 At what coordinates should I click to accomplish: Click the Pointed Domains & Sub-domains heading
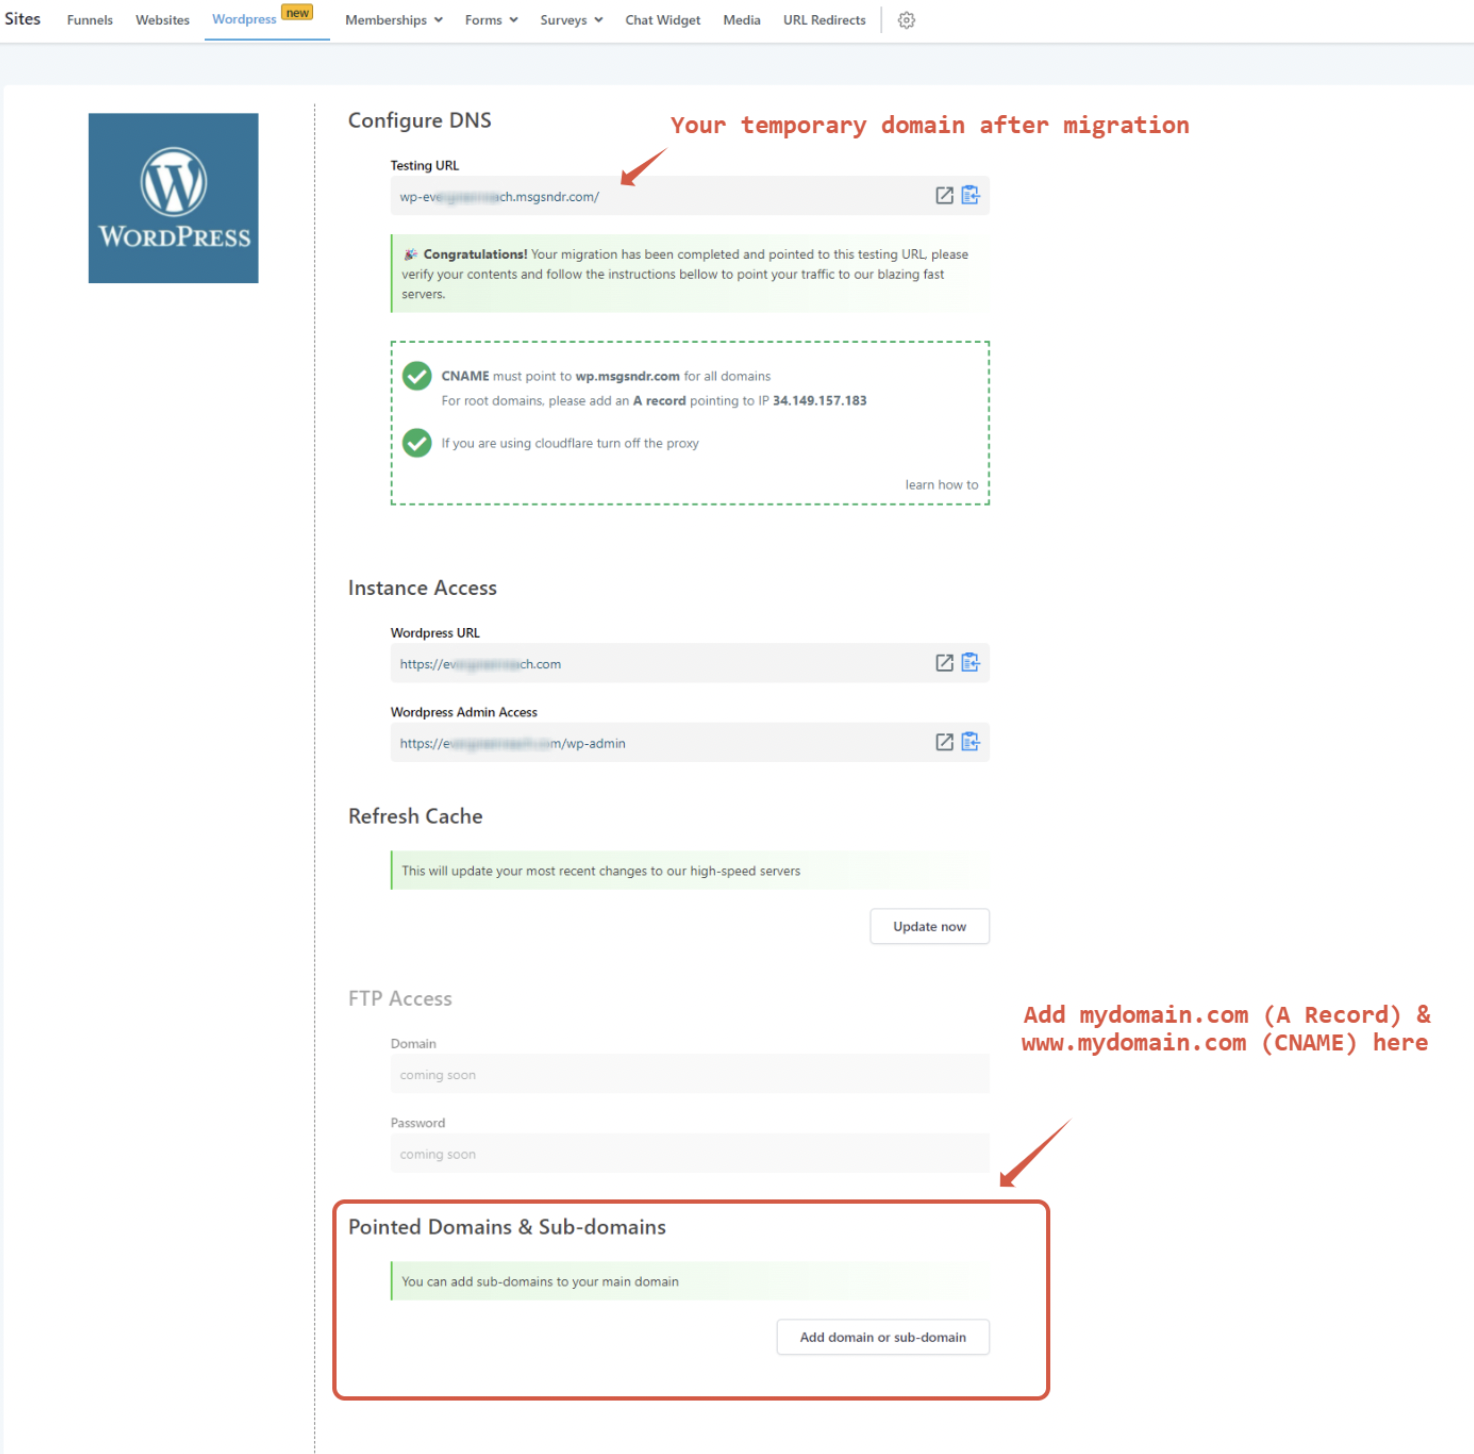pyautogui.click(x=507, y=1227)
